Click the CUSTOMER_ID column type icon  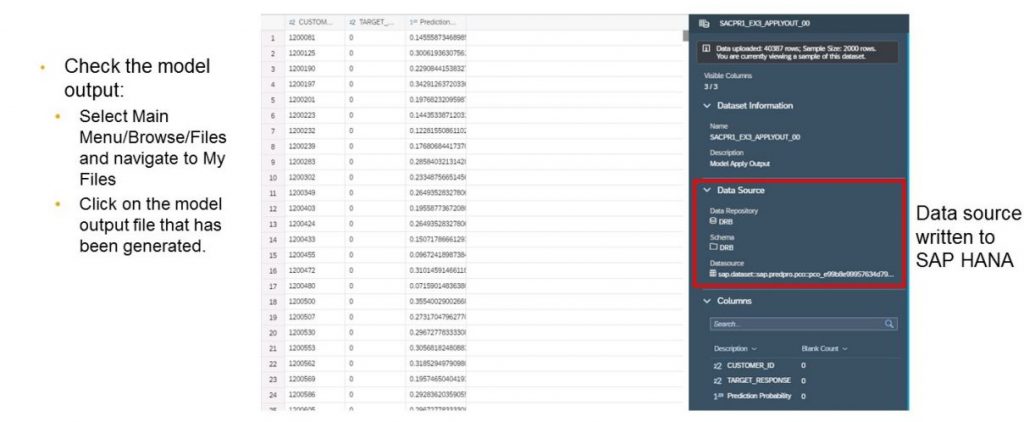point(717,366)
